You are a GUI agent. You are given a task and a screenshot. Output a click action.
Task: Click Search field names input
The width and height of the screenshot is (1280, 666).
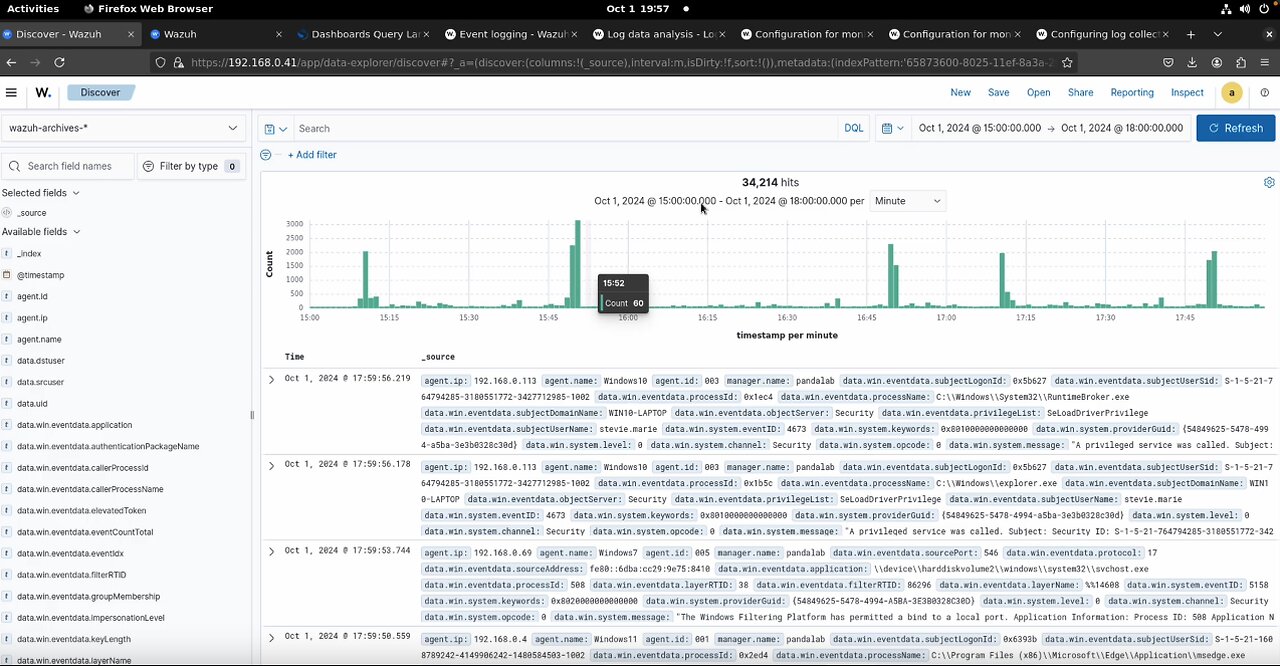(68, 166)
